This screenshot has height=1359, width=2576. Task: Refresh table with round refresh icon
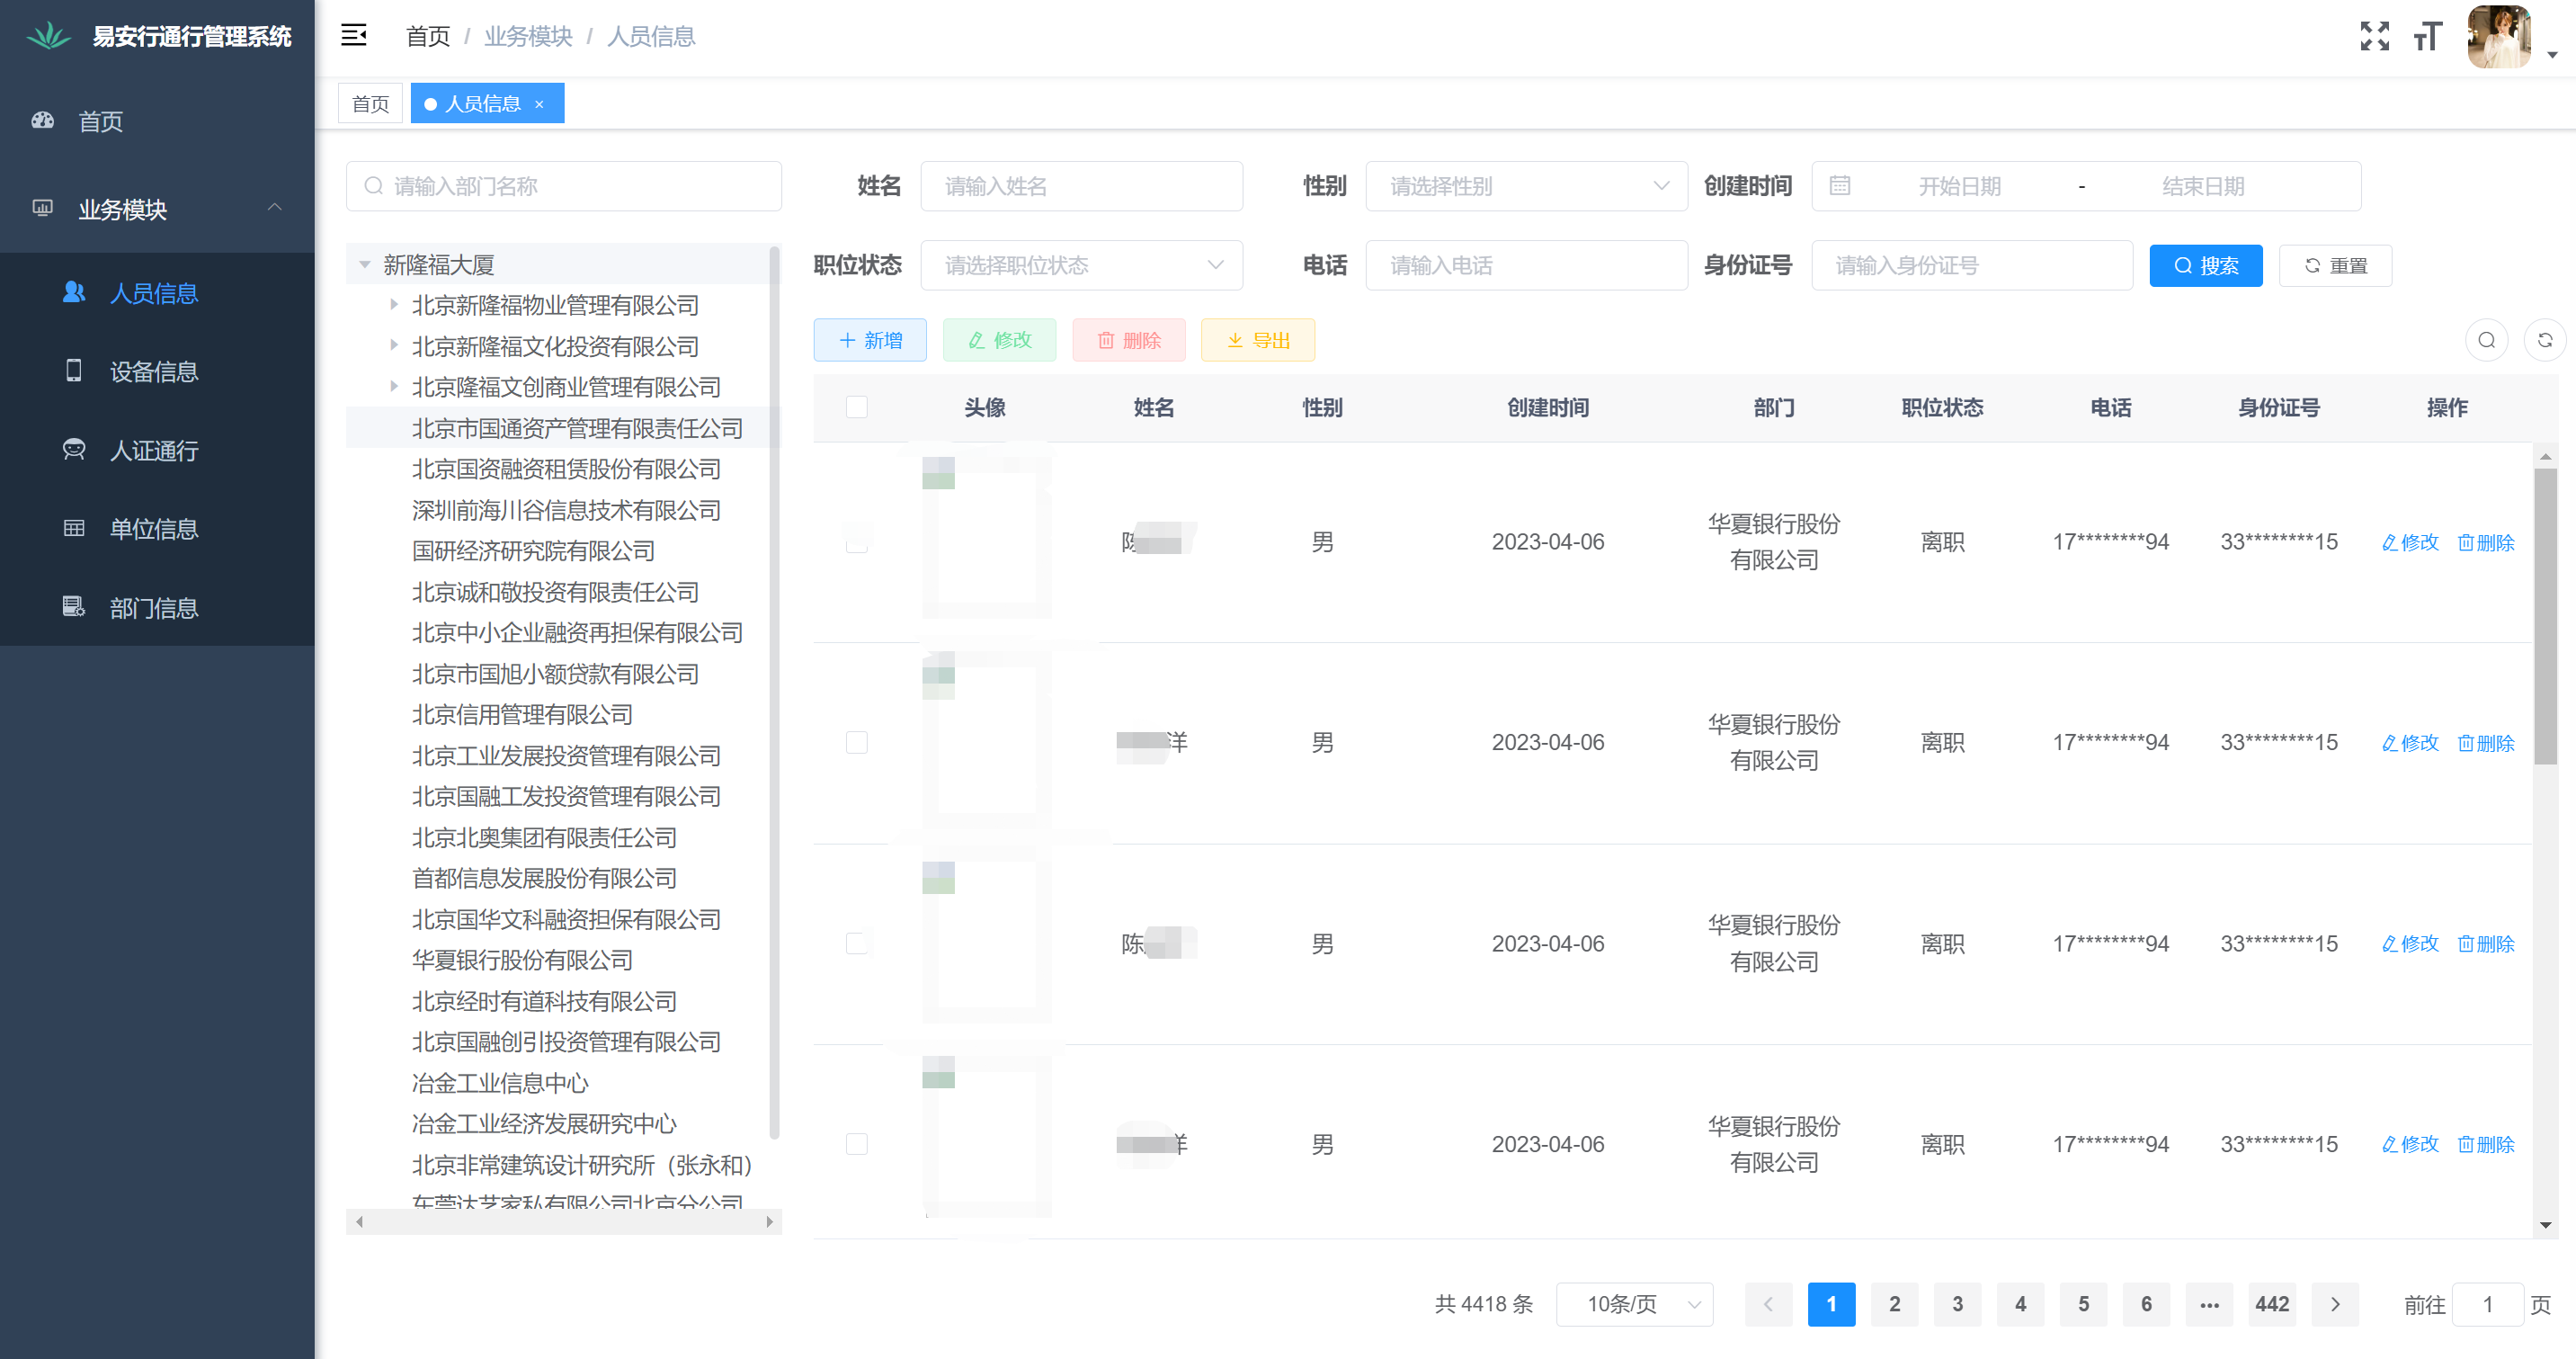(2544, 340)
